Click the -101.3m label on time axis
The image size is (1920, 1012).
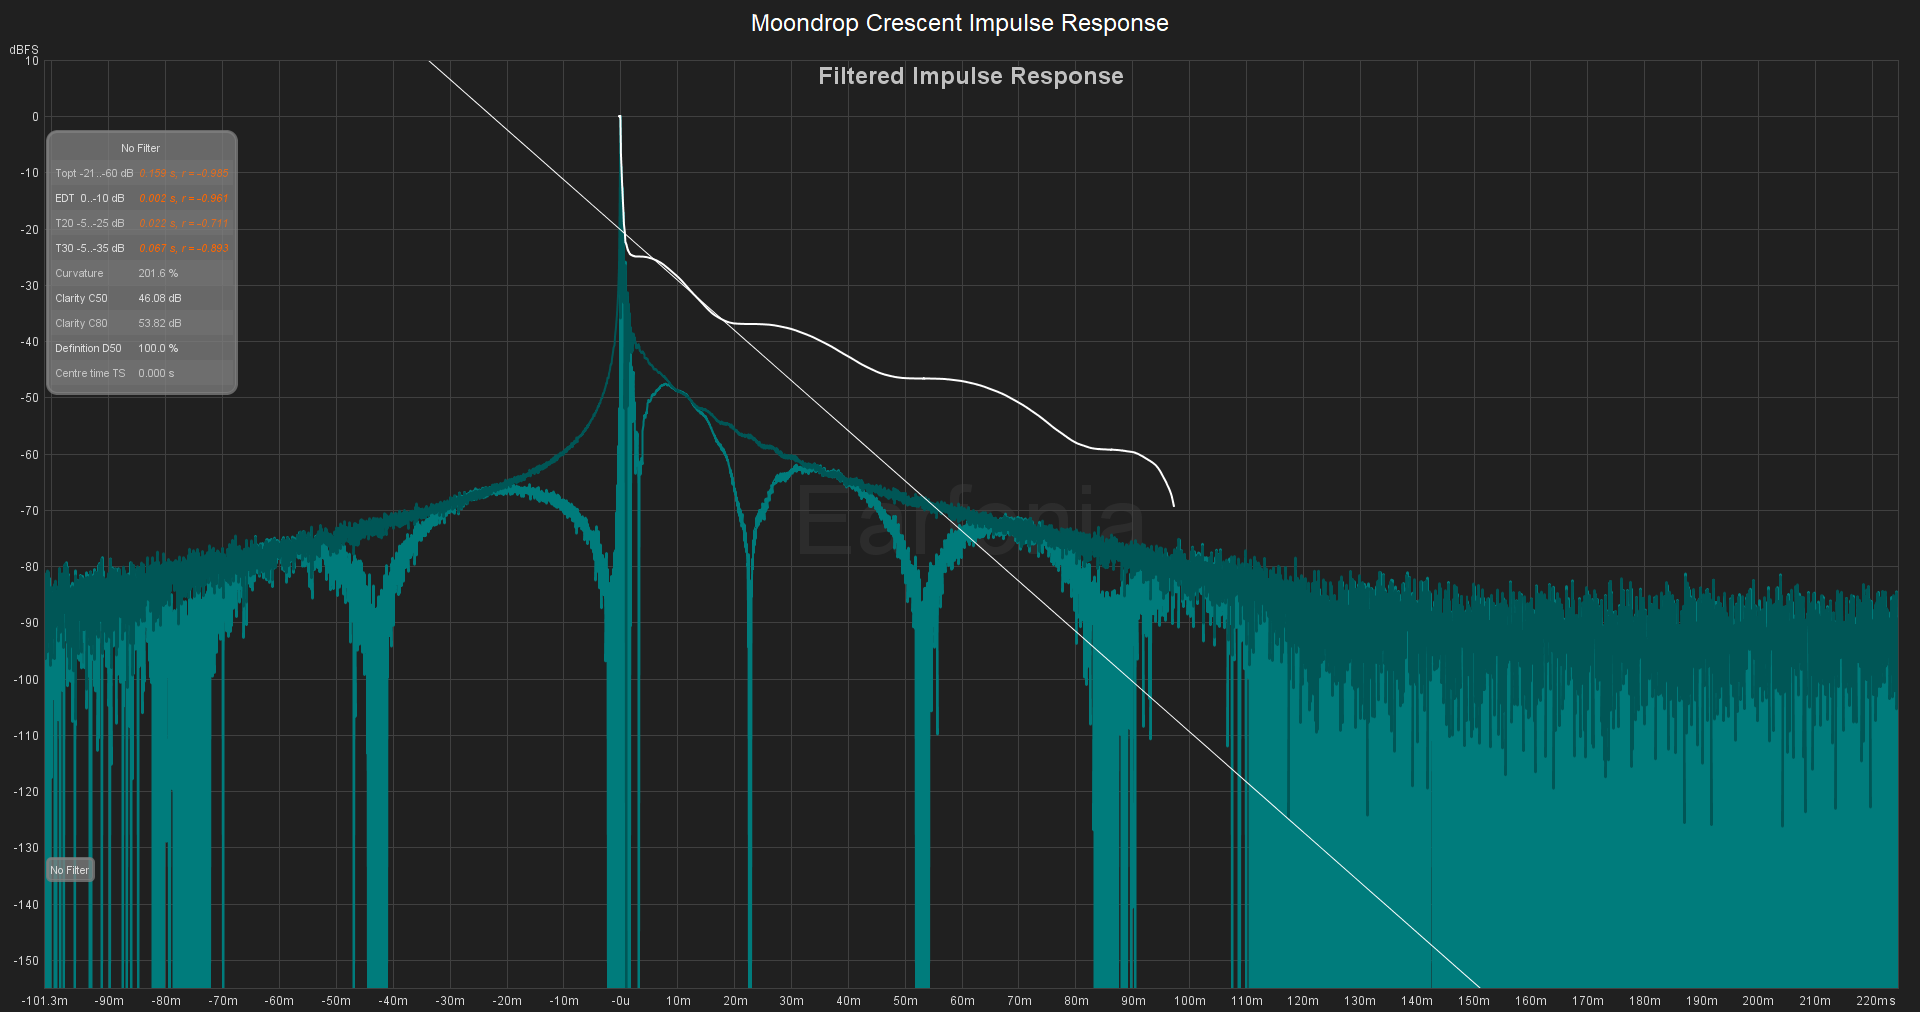point(45,1000)
